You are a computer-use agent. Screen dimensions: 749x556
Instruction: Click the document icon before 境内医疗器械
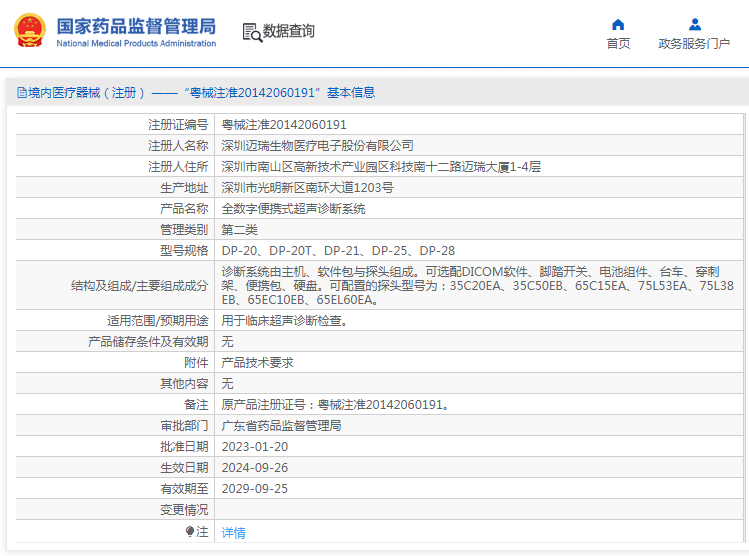coord(22,92)
